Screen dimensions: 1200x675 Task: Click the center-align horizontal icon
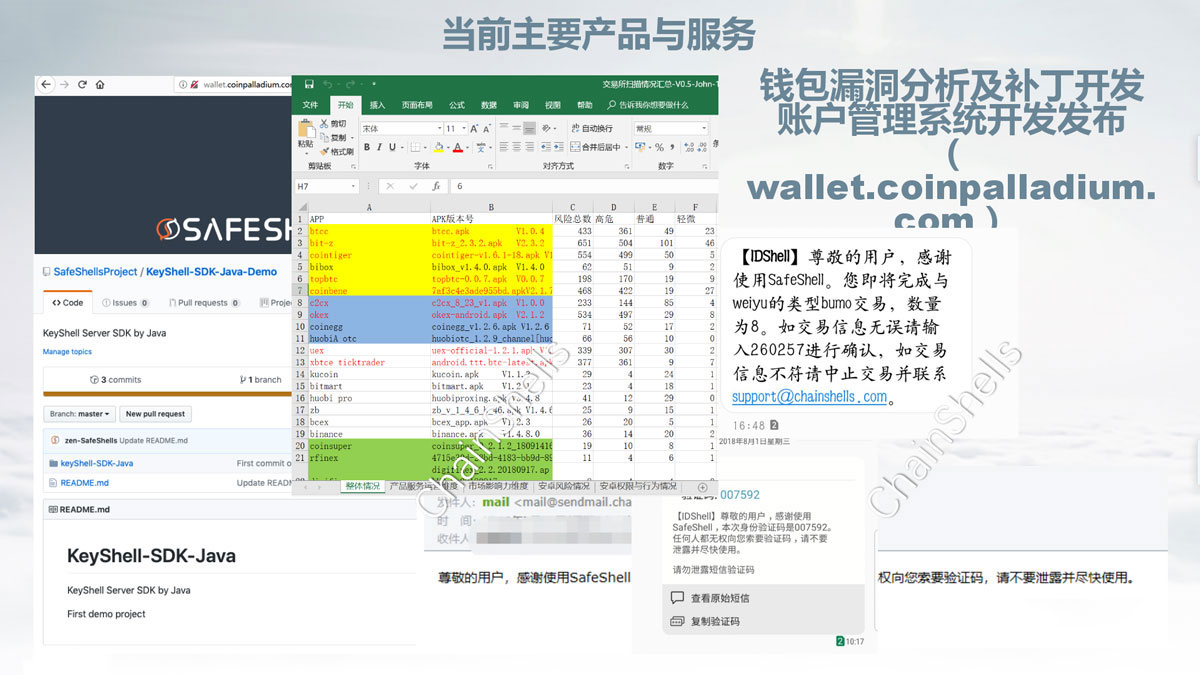click(x=516, y=147)
